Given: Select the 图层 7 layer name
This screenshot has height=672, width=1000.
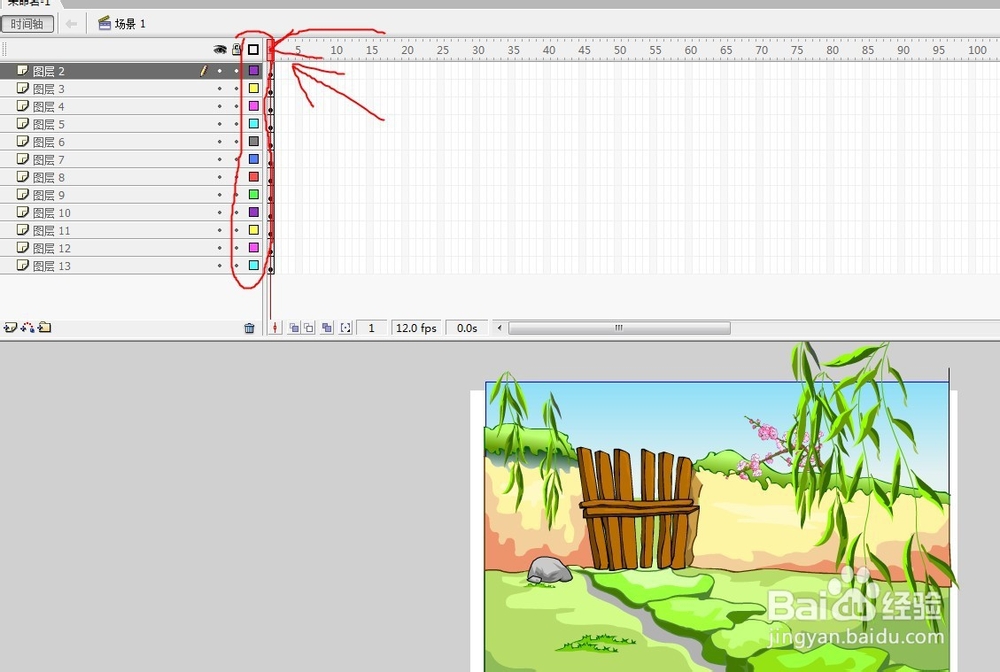Looking at the screenshot, I should [x=48, y=159].
